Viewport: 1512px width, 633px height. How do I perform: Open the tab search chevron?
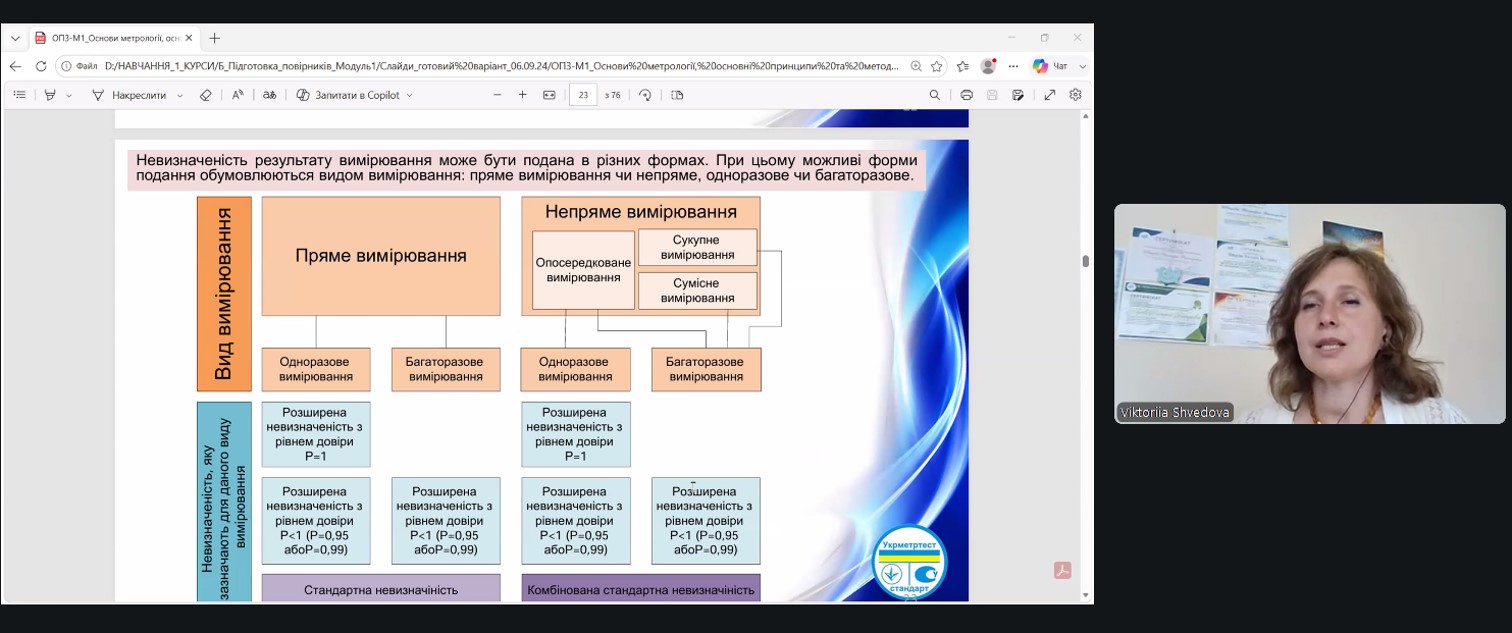pos(15,38)
